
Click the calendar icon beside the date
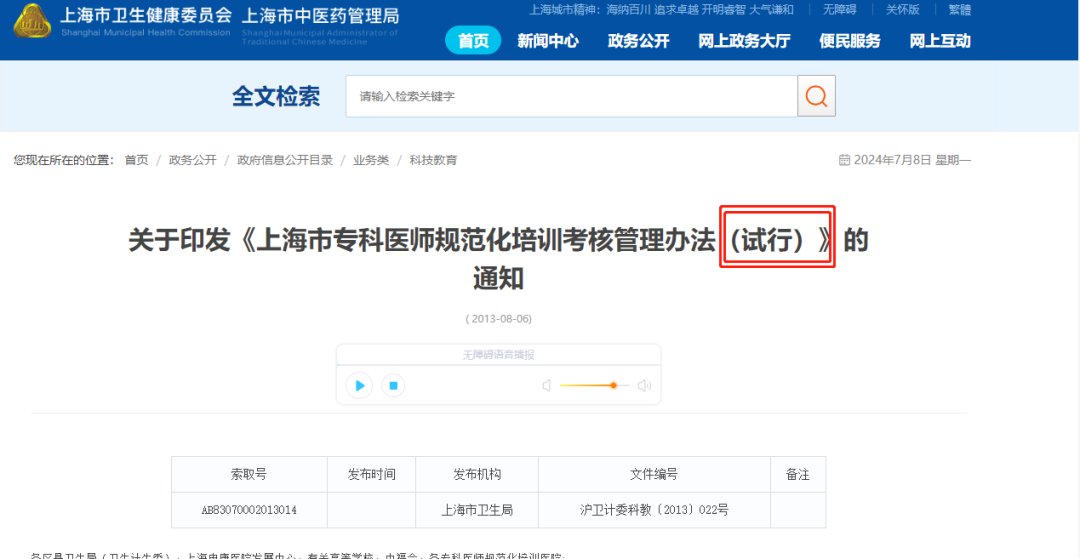point(844,160)
